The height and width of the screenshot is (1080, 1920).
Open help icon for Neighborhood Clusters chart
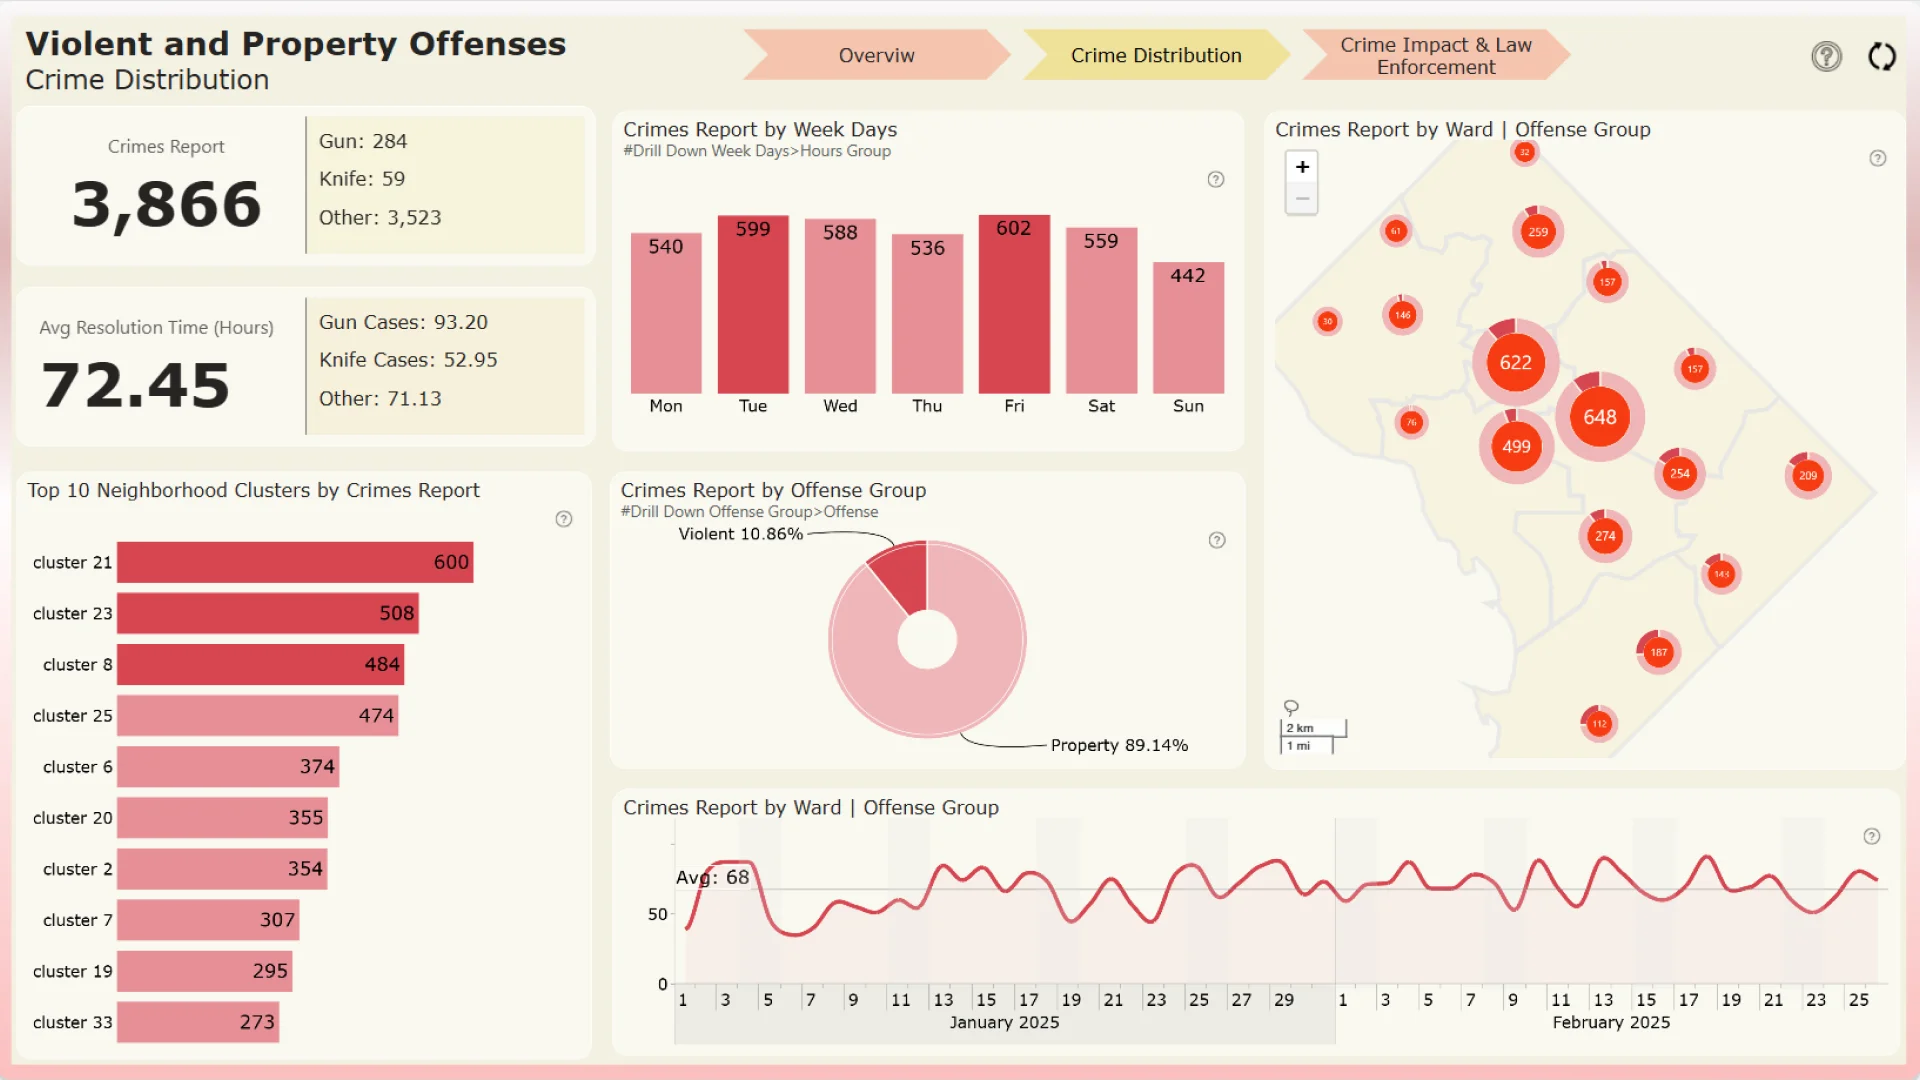564,519
